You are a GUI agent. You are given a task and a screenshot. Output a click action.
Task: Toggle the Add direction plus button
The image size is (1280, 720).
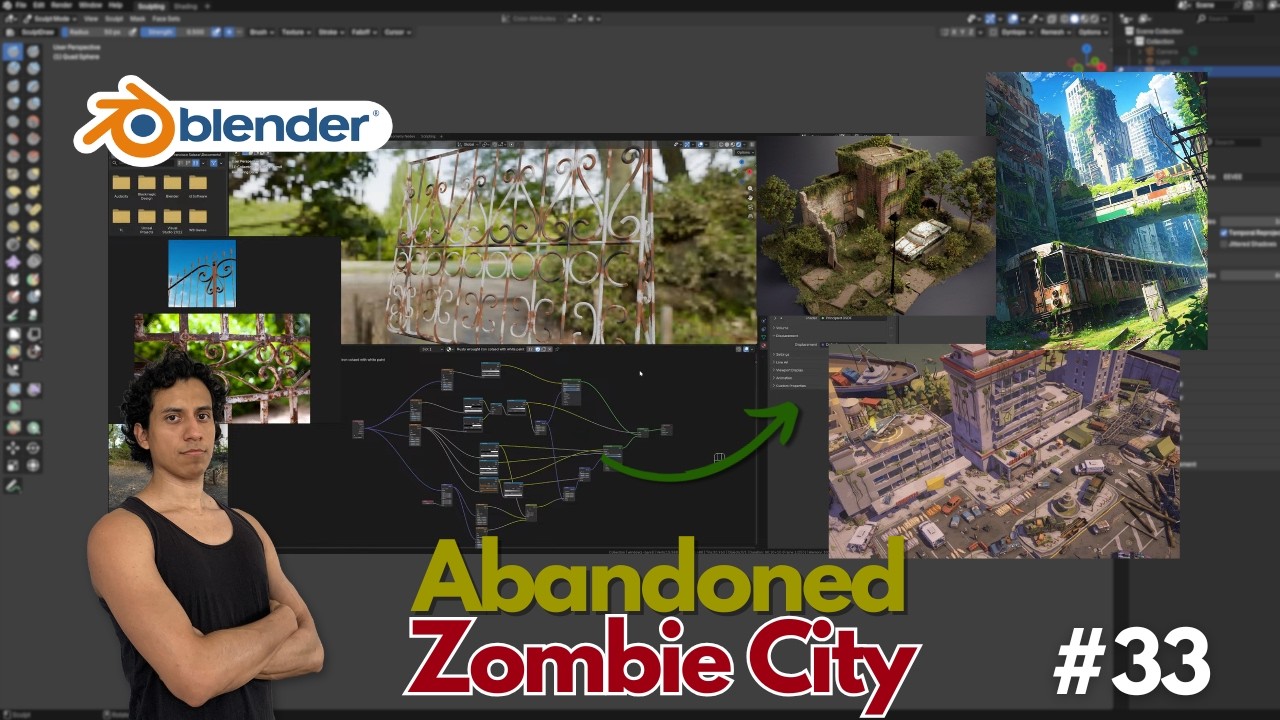pyautogui.click(x=229, y=32)
